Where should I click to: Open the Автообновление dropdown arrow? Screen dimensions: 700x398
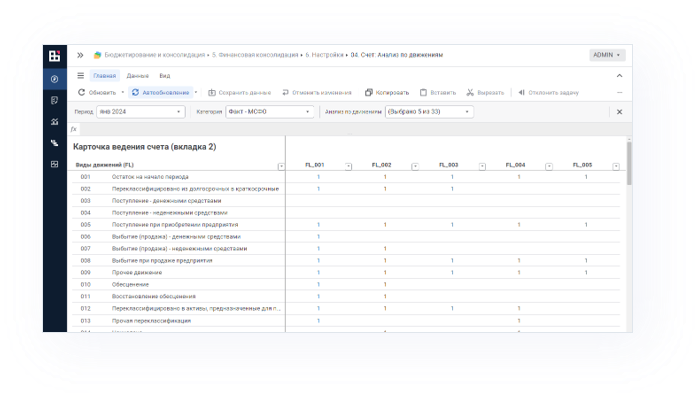tap(196, 93)
